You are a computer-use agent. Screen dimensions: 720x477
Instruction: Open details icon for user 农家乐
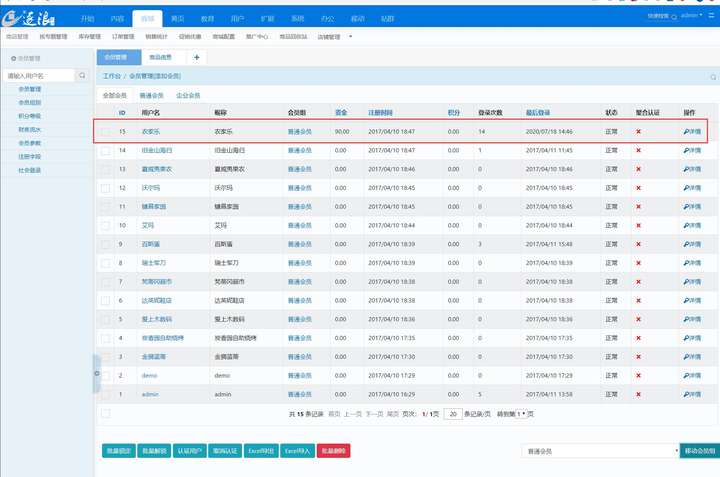click(692, 131)
